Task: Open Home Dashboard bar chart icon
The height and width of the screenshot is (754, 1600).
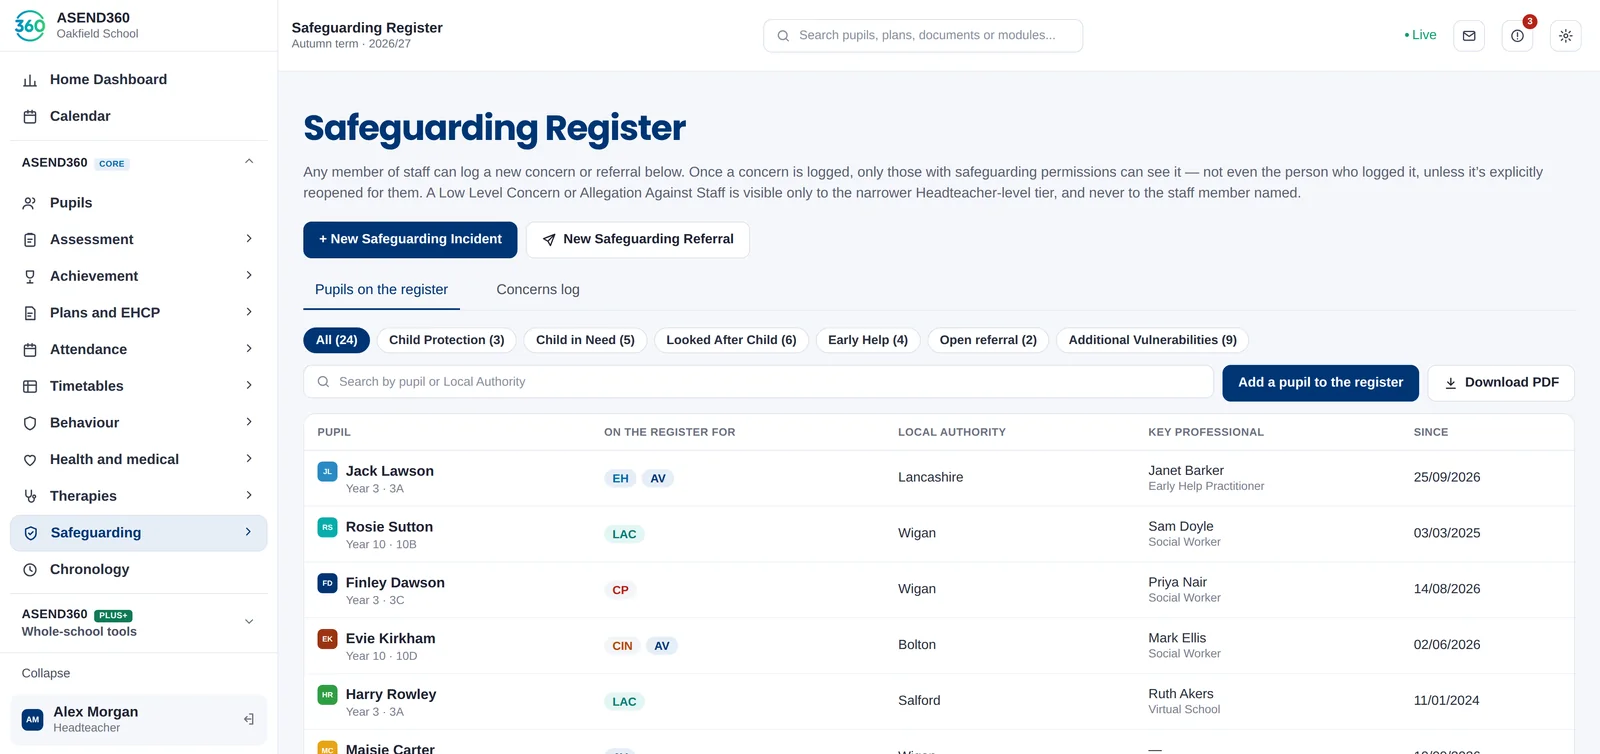Action: click(30, 80)
